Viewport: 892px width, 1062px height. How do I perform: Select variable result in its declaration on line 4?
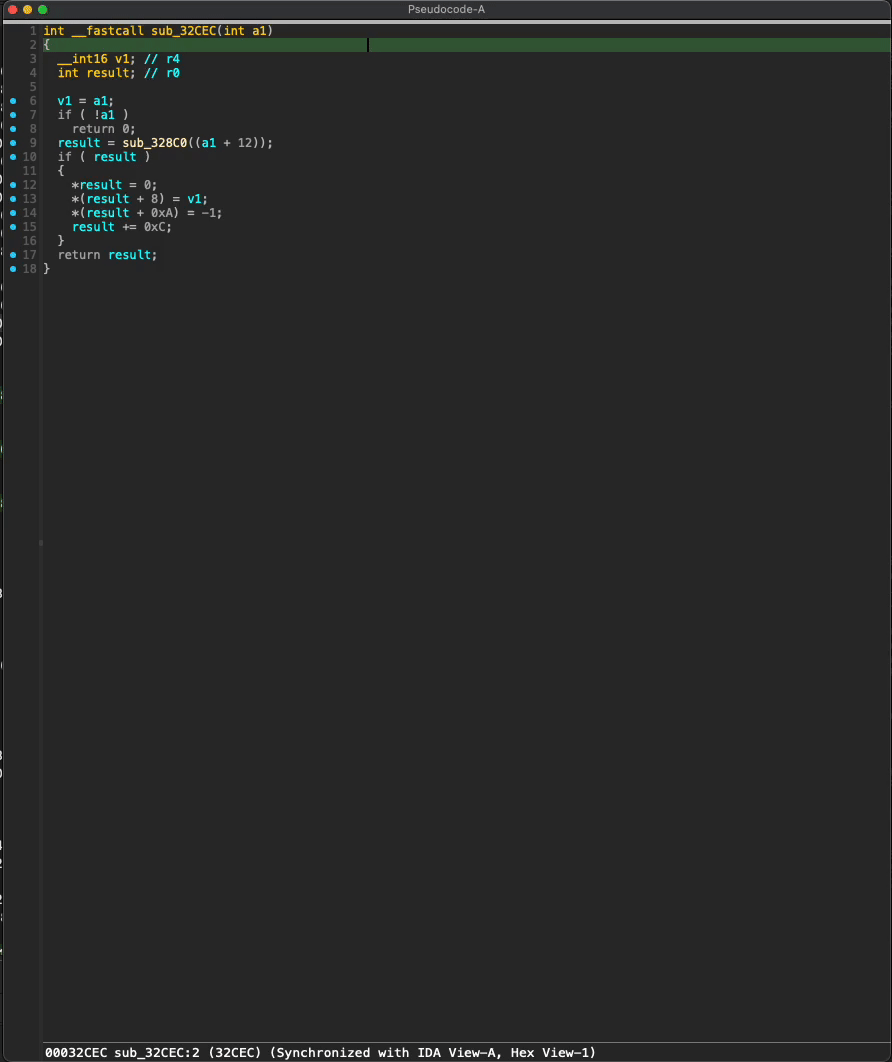click(108, 73)
